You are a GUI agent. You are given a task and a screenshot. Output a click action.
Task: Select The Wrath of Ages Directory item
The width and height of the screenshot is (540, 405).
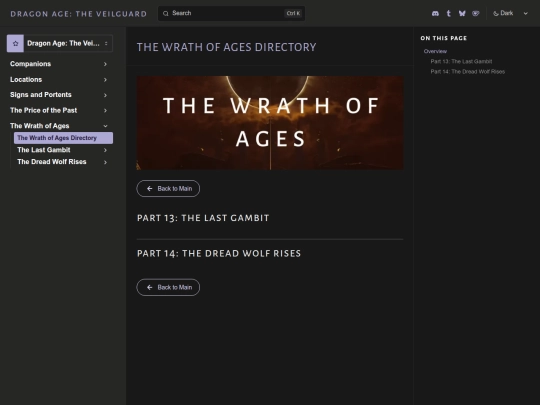(63, 138)
